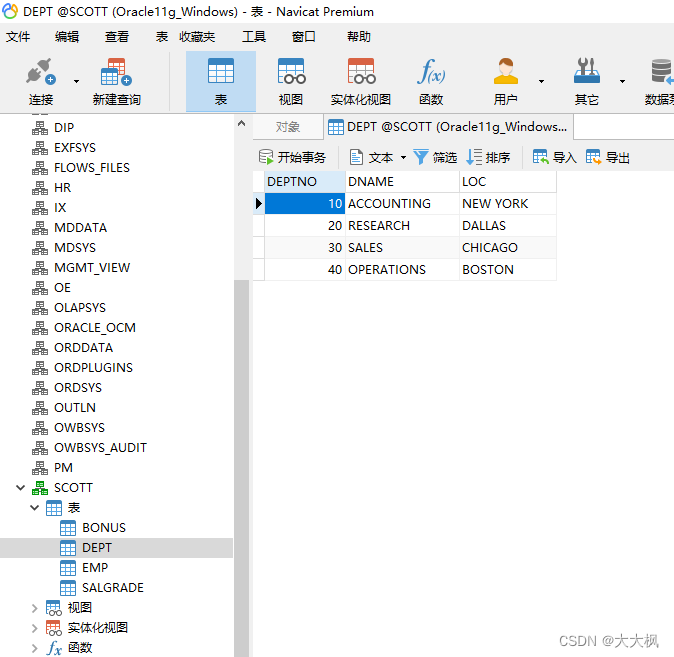
Task: Click the green SCOTT schema icon
Action: point(40,488)
